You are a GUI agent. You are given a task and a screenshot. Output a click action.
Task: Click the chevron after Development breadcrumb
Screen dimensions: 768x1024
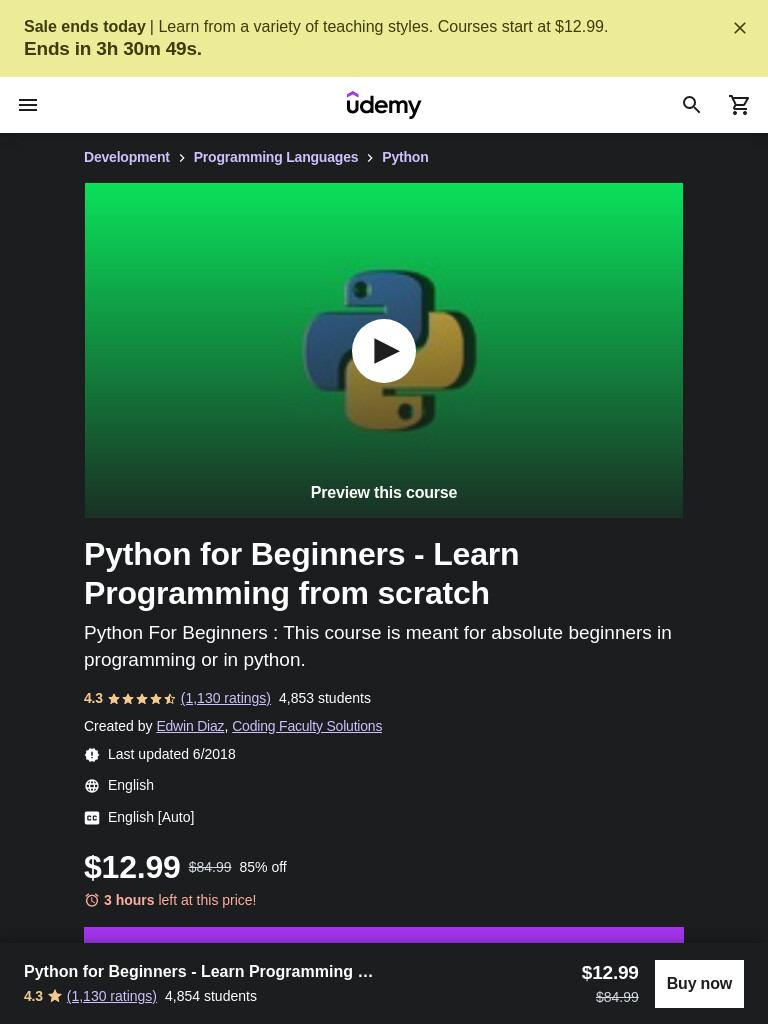pos(182,158)
